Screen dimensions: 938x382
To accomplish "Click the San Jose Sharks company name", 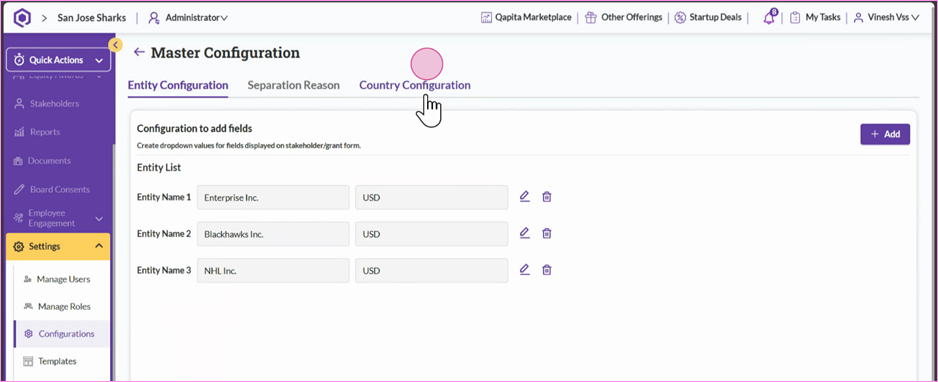I will (x=92, y=17).
